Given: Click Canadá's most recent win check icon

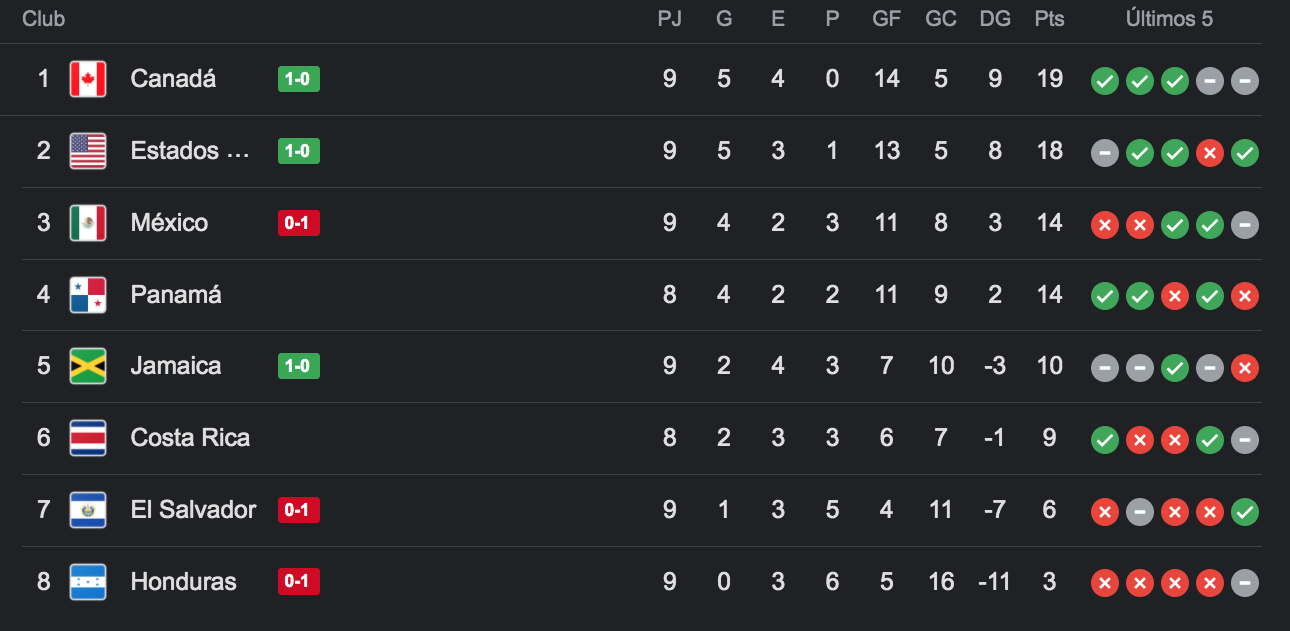Looking at the screenshot, I should coord(1175,82).
